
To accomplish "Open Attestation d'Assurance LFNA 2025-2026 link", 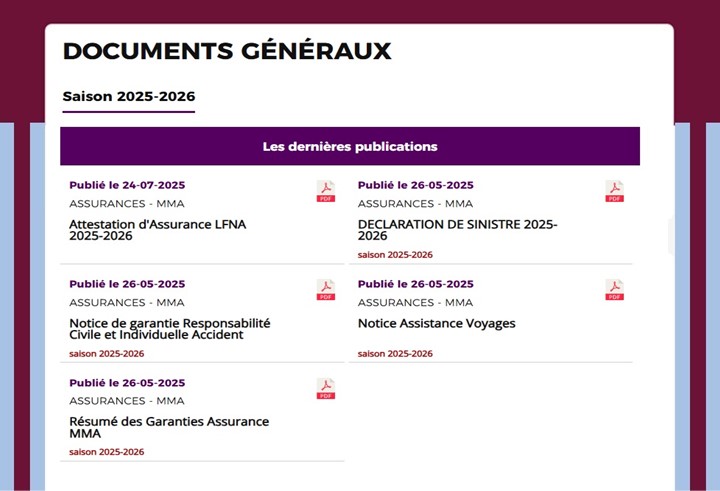I will click(x=158, y=230).
